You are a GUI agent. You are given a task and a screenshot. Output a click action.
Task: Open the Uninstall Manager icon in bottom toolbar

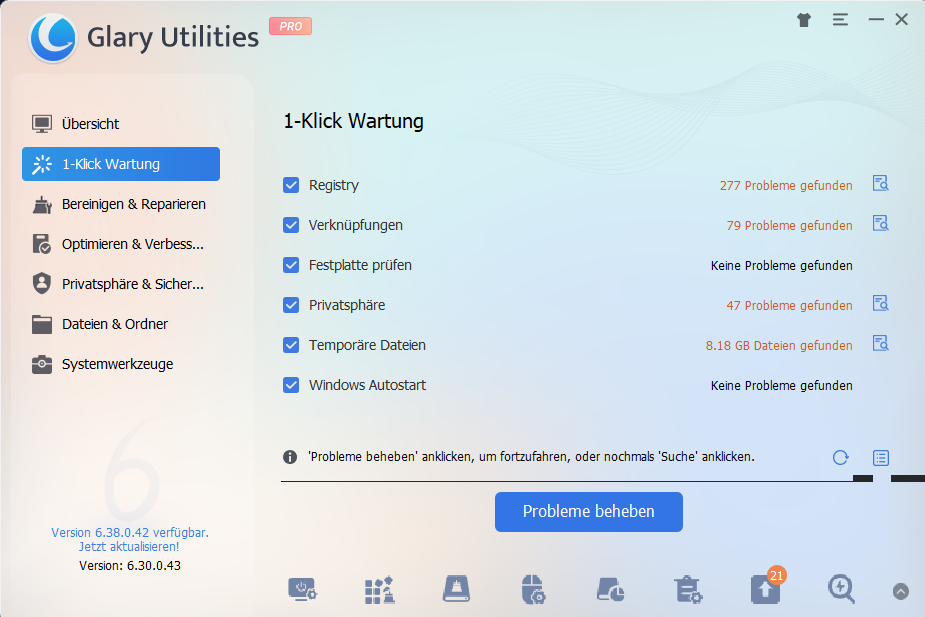(x=688, y=590)
